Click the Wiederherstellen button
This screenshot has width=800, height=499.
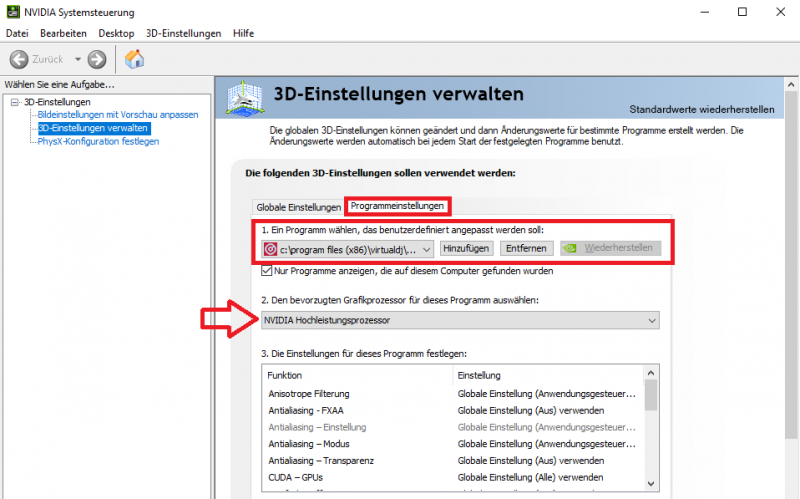pyautogui.click(x=610, y=248)
